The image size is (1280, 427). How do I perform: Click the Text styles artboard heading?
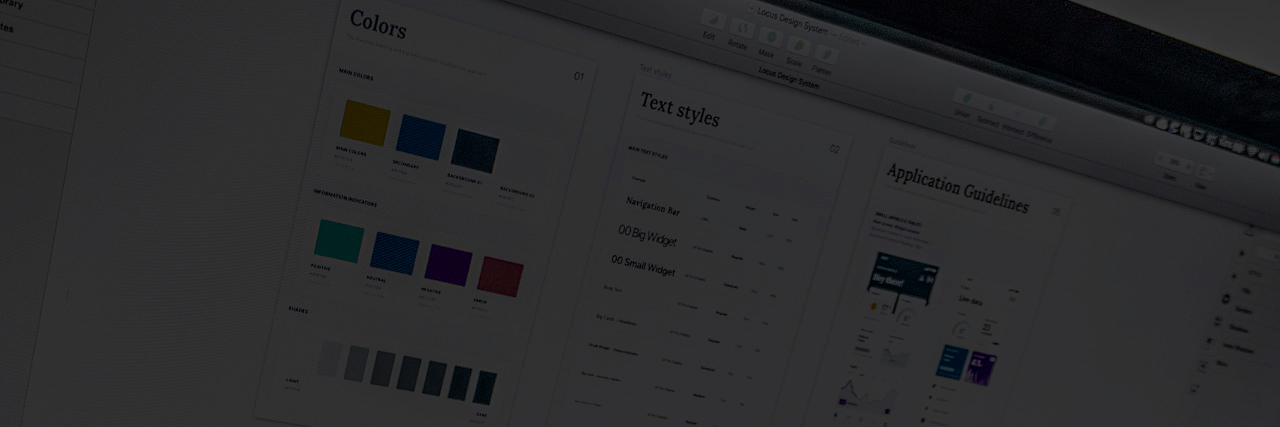680,109
